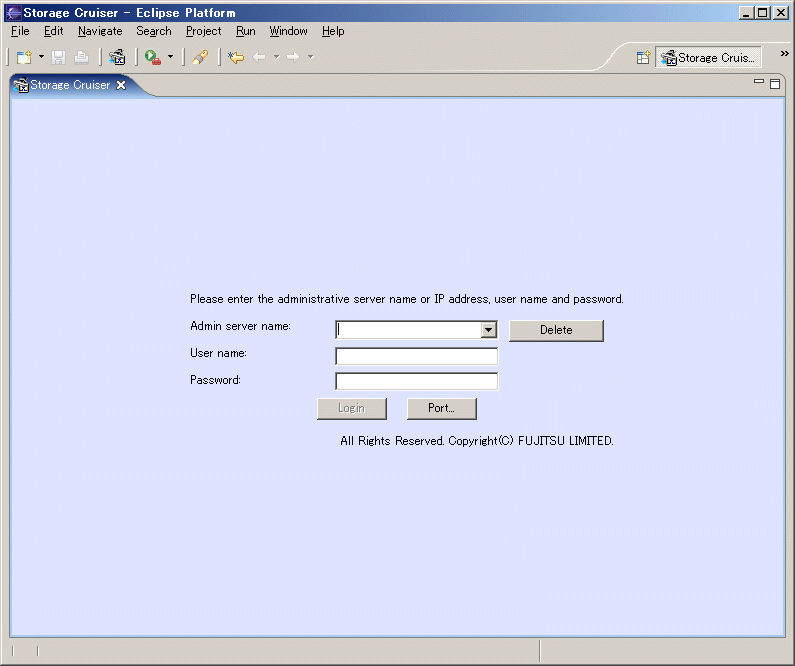Open the Window menu

[x=288, y=31]
